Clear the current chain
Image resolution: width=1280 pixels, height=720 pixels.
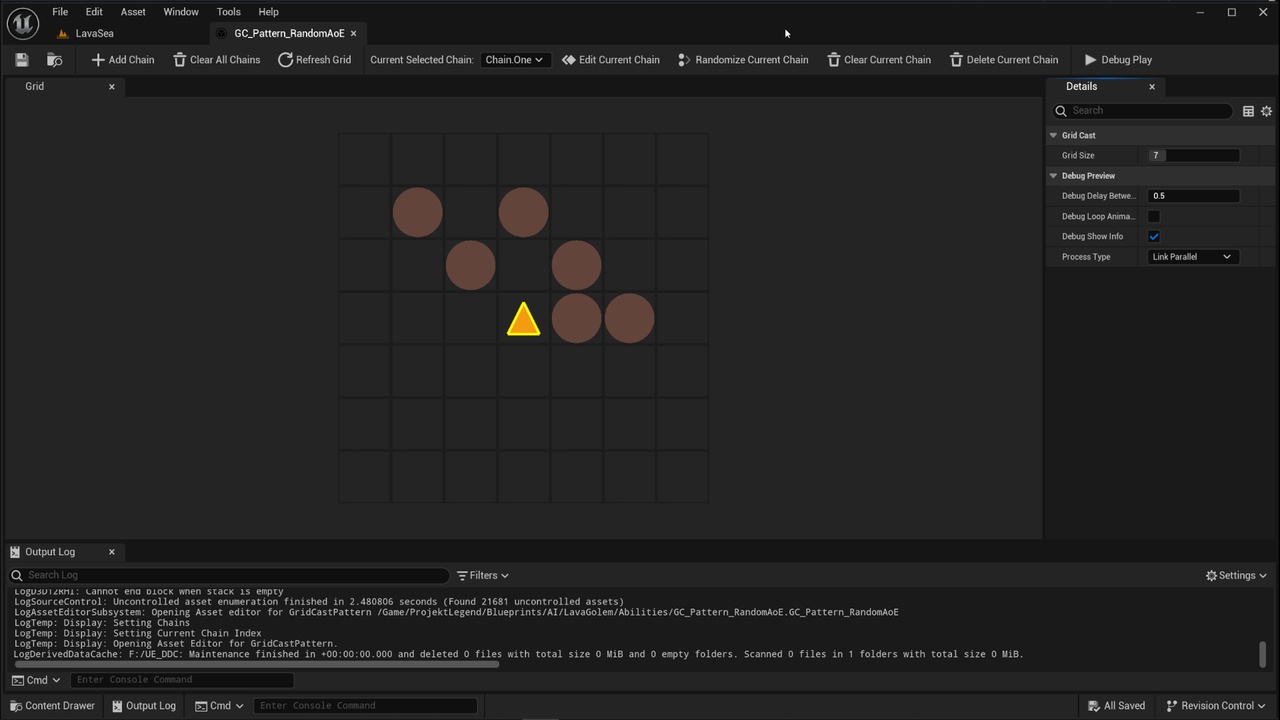(879, 60)
